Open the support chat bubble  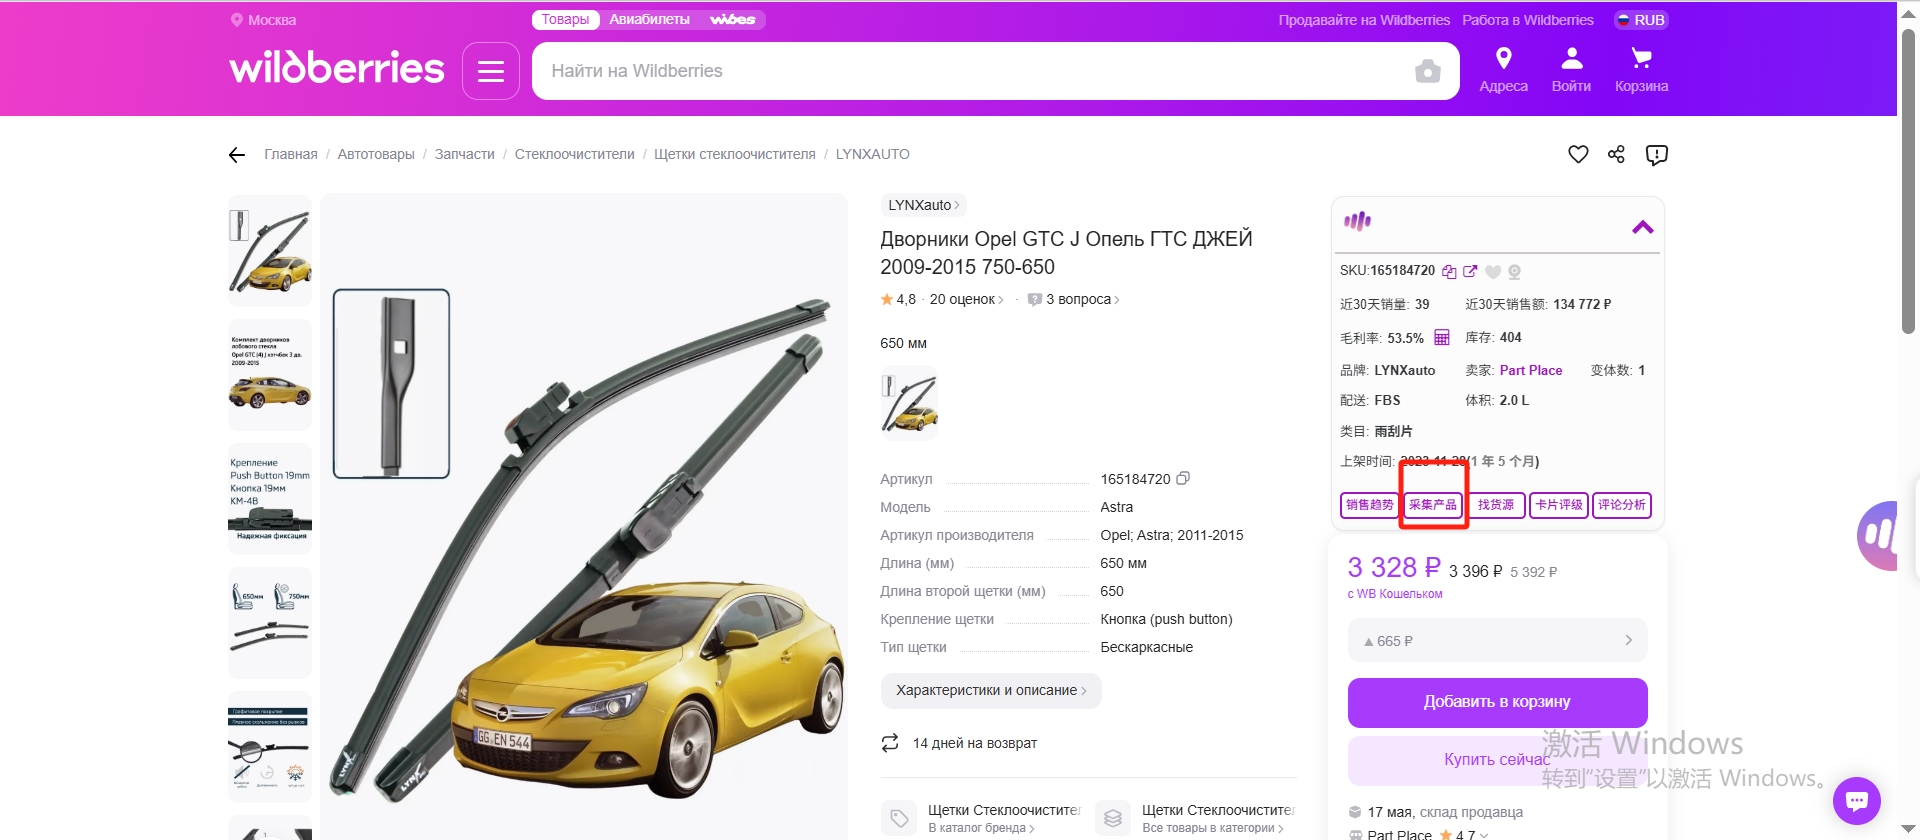point(1857,800)
